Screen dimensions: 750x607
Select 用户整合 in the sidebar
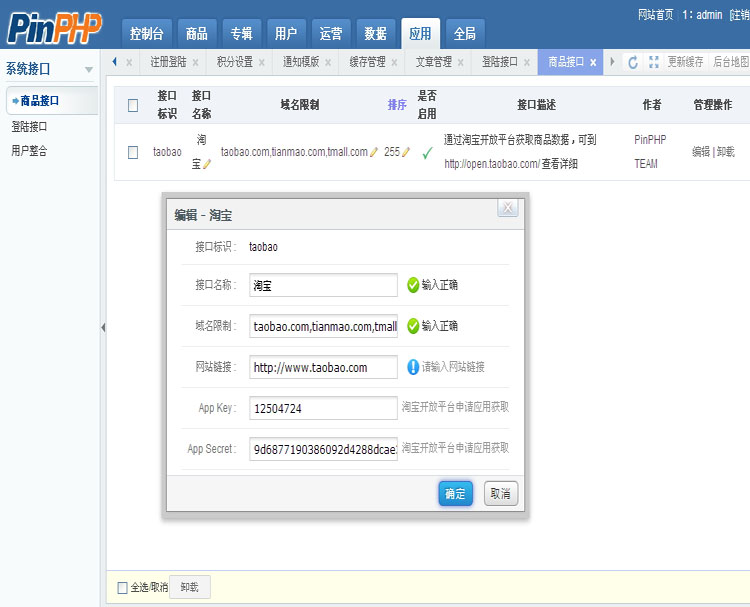[29, 151]
